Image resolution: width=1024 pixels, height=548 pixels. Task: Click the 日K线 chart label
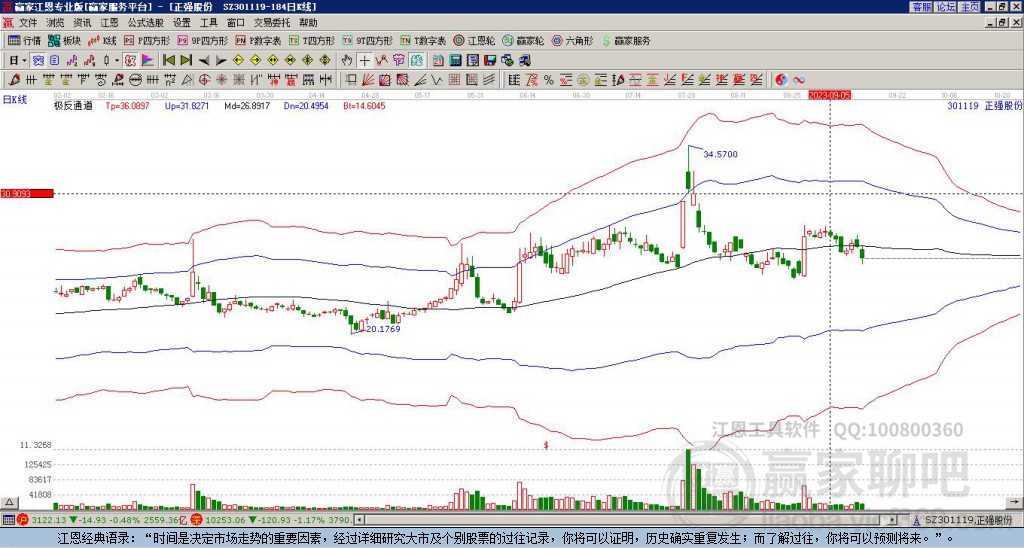[14, 99]
